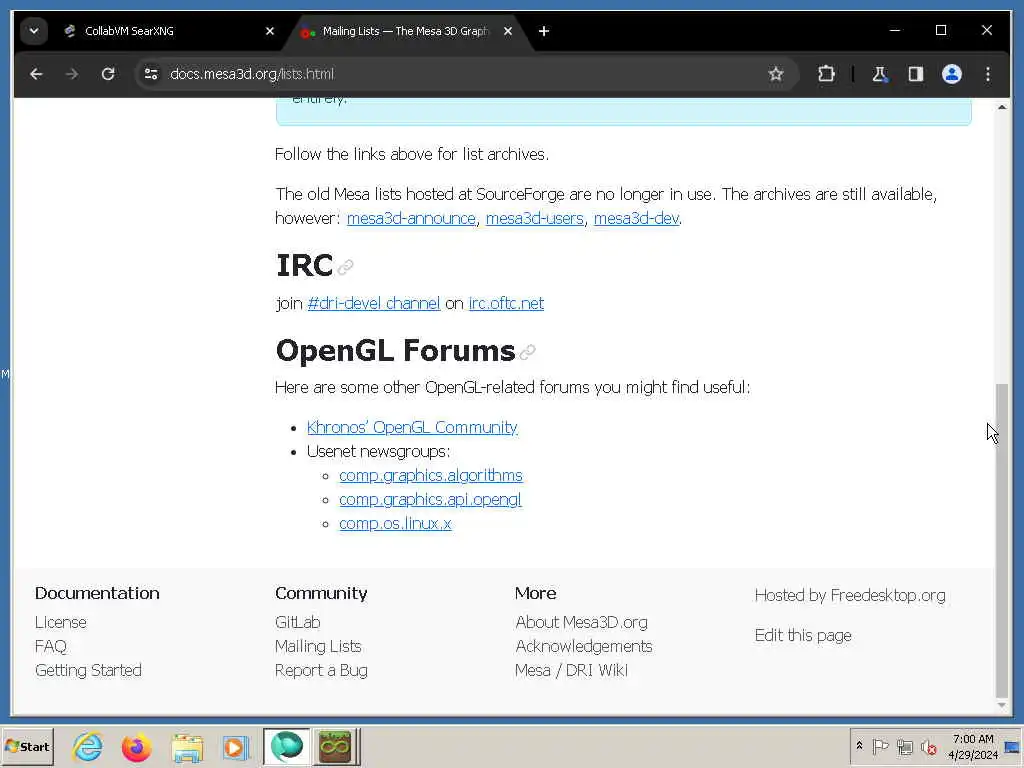Open Windows Media Player from the taskbar
Image resolution: width=1024 pixels, height=768 pixels.
click(x=235, y=746)
